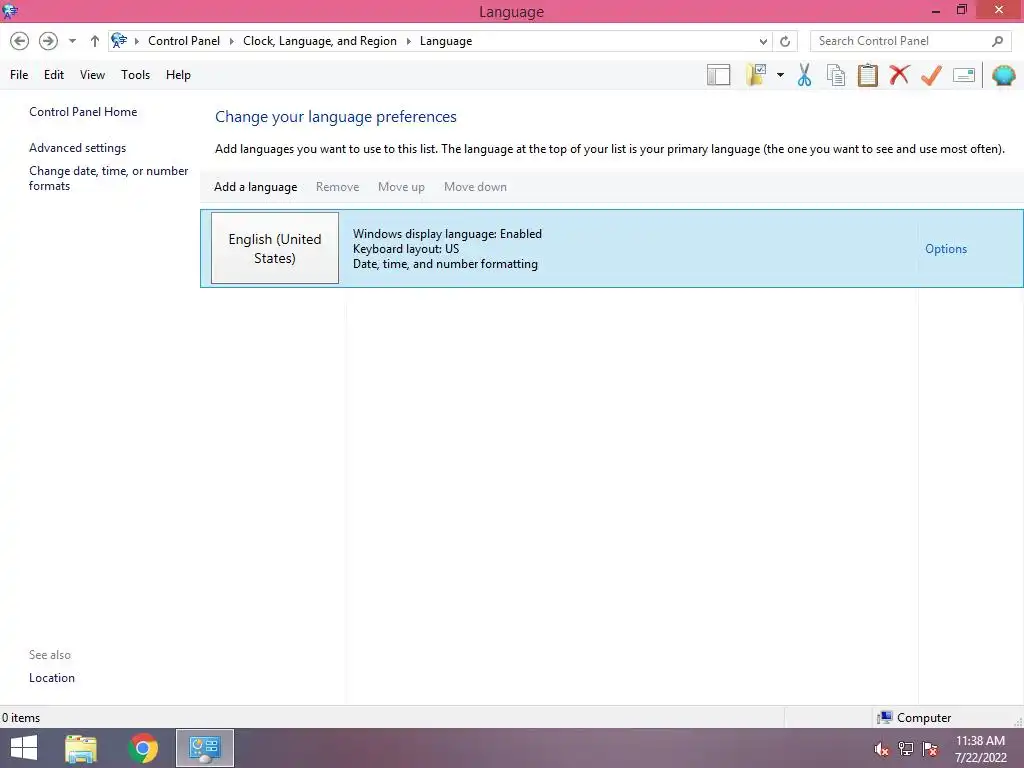This screenshot has height=768, width=1024.
Task: Click the Language window title bar icon
Action: pos(10,11)
